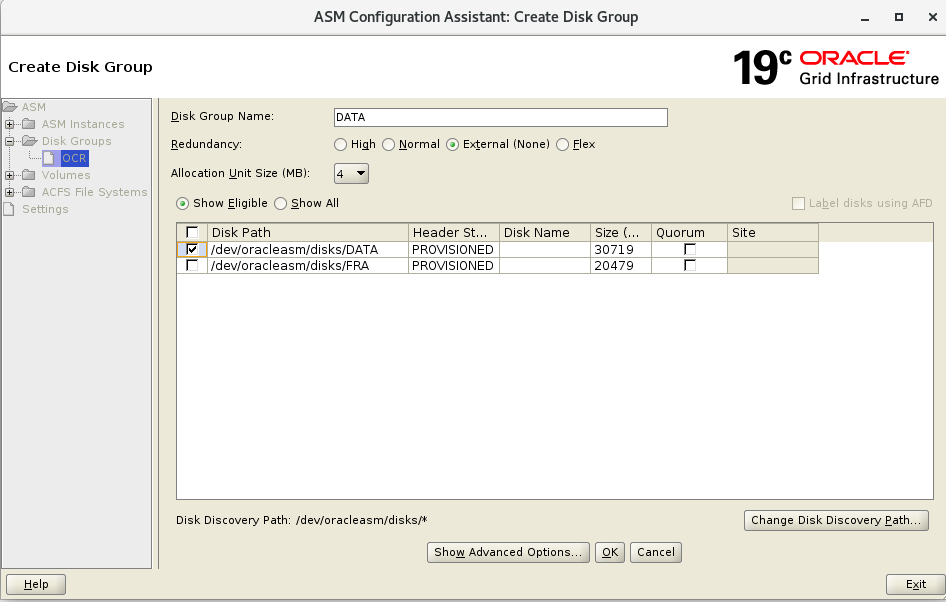Screen dimensions: 946x602
Task: Close the ASM Configuration Assistant window
Action: 933,17
